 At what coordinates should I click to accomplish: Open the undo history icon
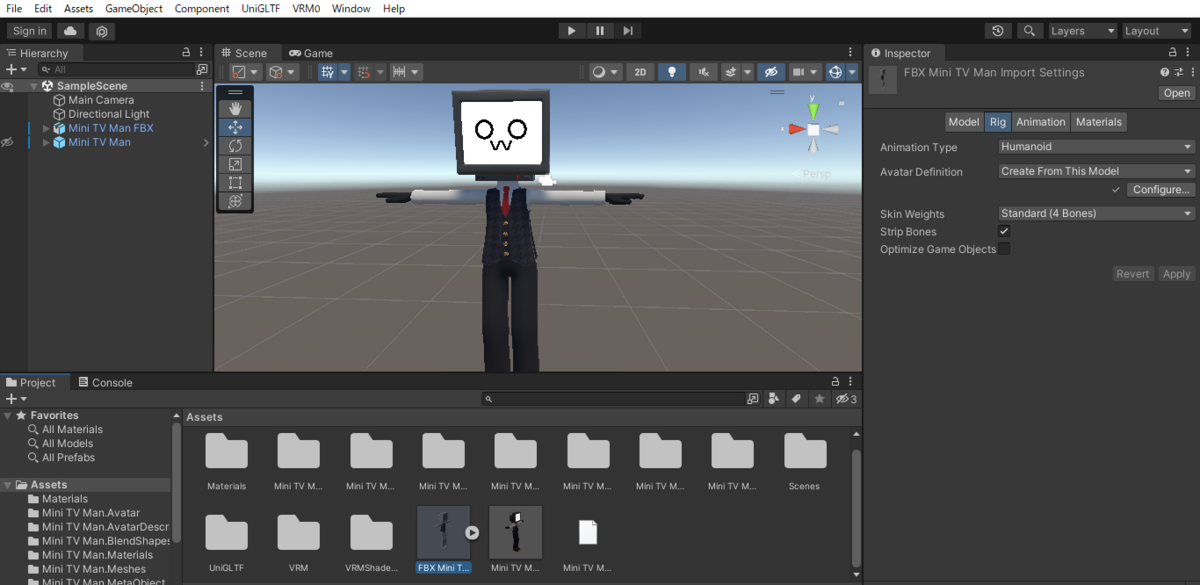point(998,31)
